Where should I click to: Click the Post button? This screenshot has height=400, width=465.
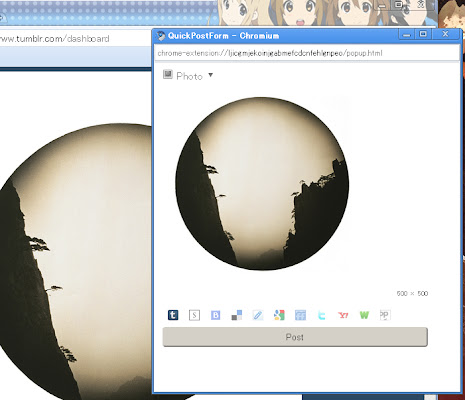(295, 337)
